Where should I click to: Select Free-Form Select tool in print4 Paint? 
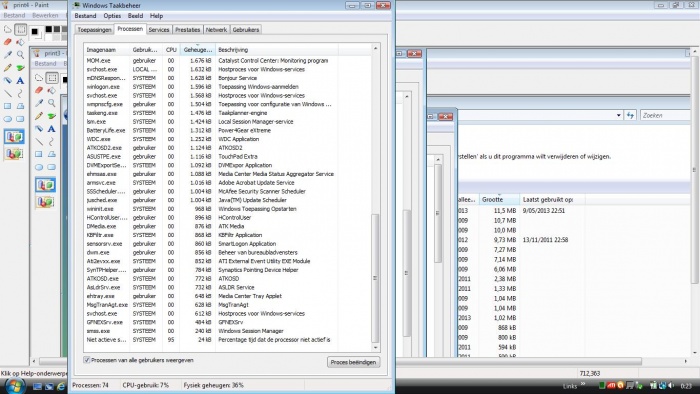coord(8,30)
